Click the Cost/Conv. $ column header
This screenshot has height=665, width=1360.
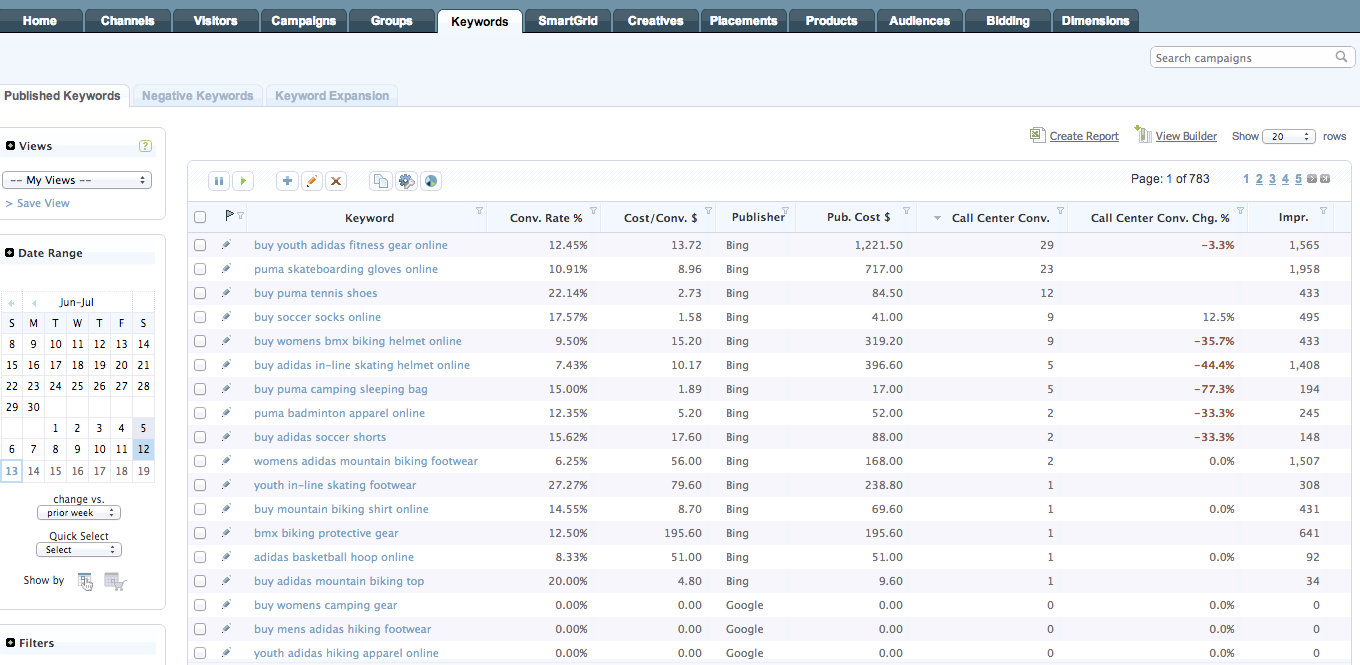(x=660, y=217)
